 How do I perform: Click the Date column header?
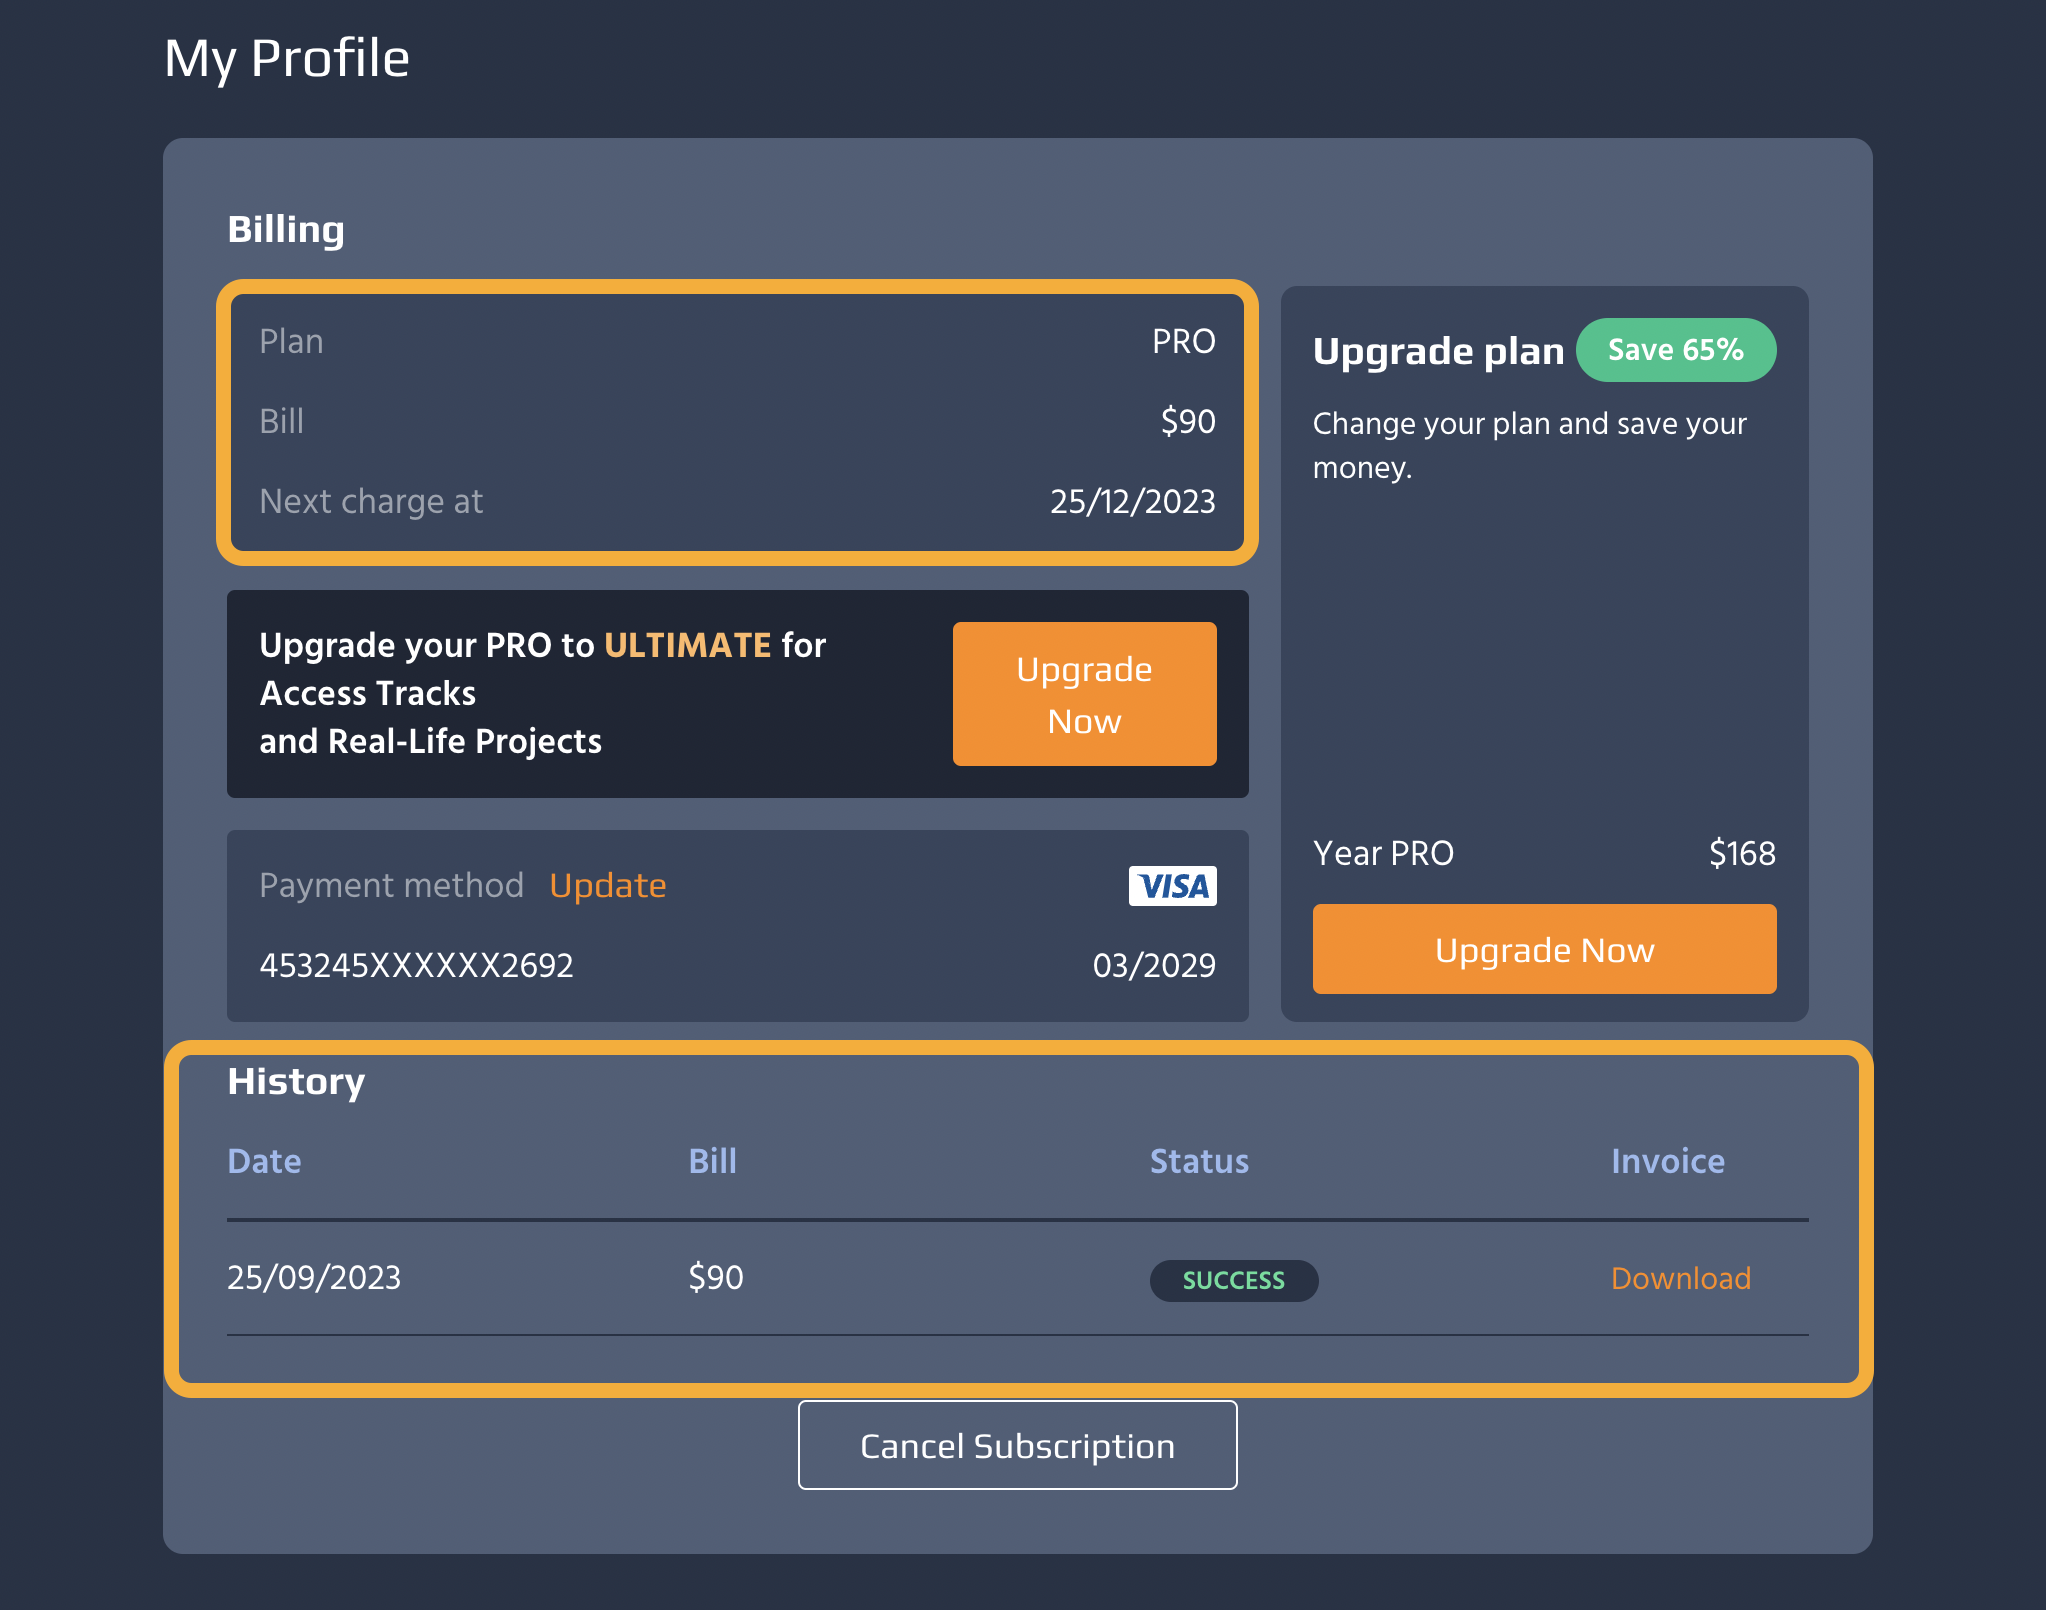(x=264, y=1161)
